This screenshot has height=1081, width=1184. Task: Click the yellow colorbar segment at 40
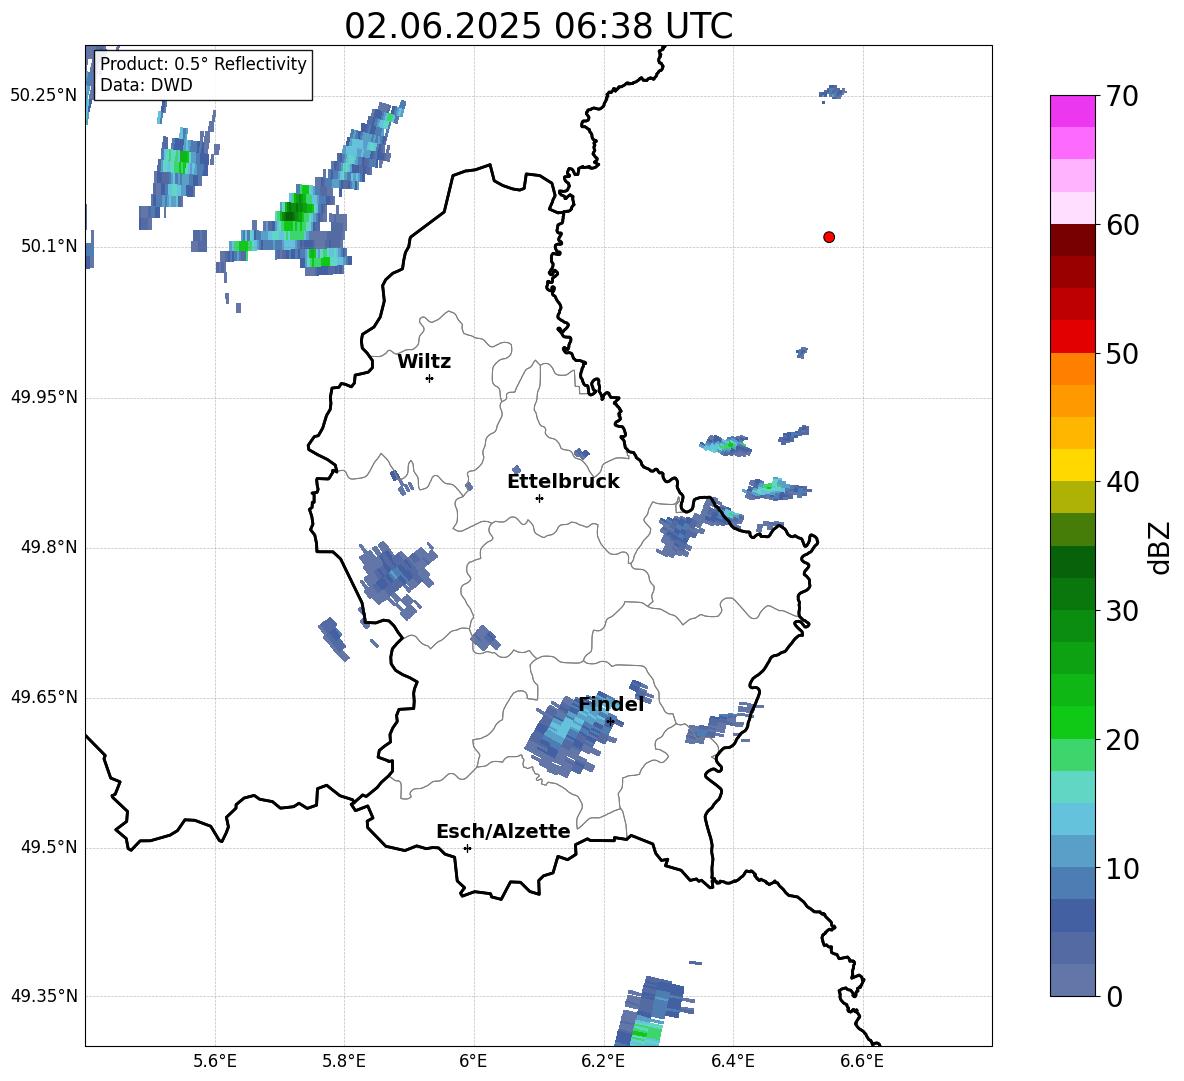point(1072,465)
